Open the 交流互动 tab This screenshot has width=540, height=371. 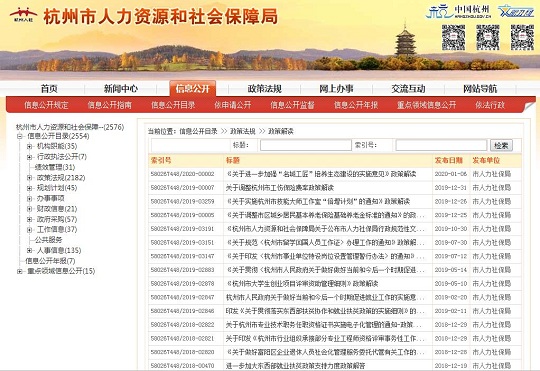tap(408, 89)
